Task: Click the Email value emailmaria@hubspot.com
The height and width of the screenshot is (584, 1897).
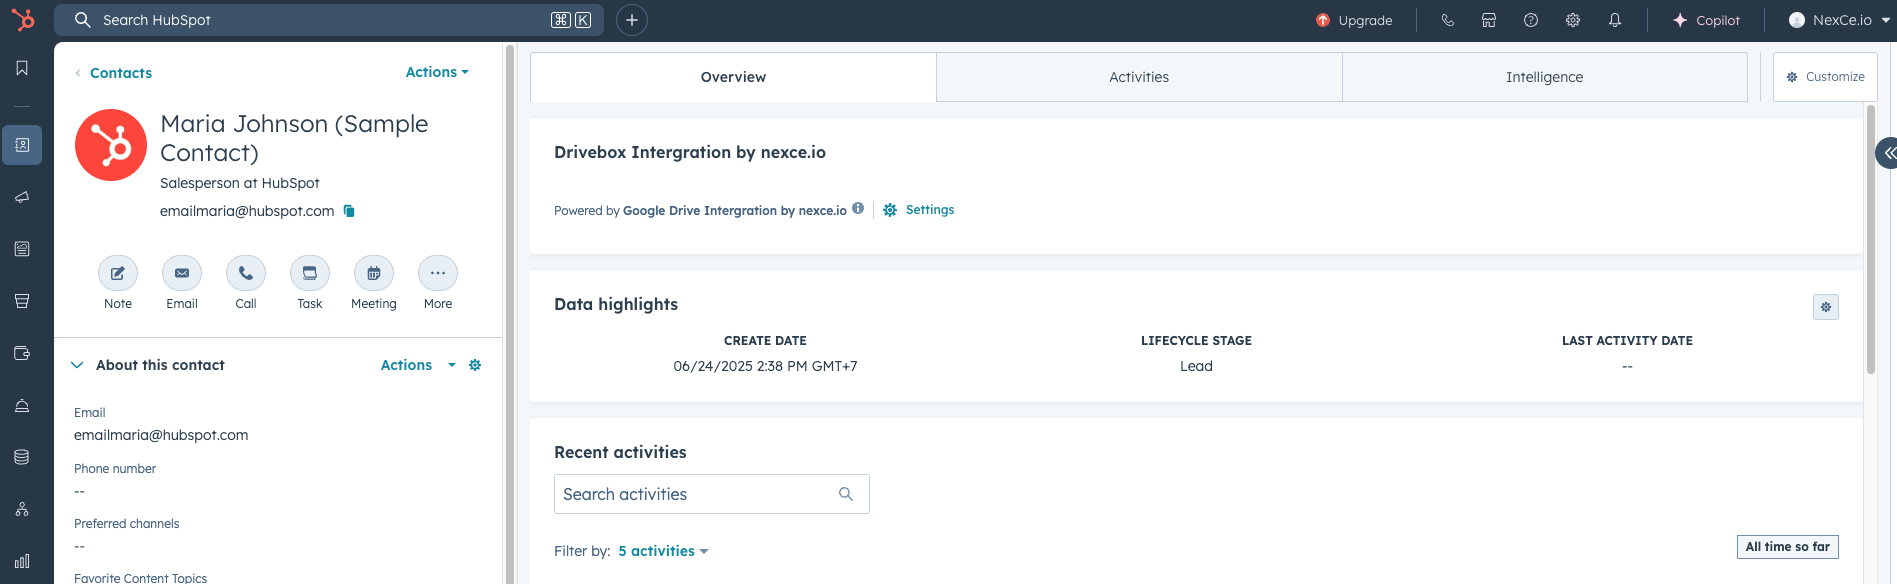Action: click(161, 435)
